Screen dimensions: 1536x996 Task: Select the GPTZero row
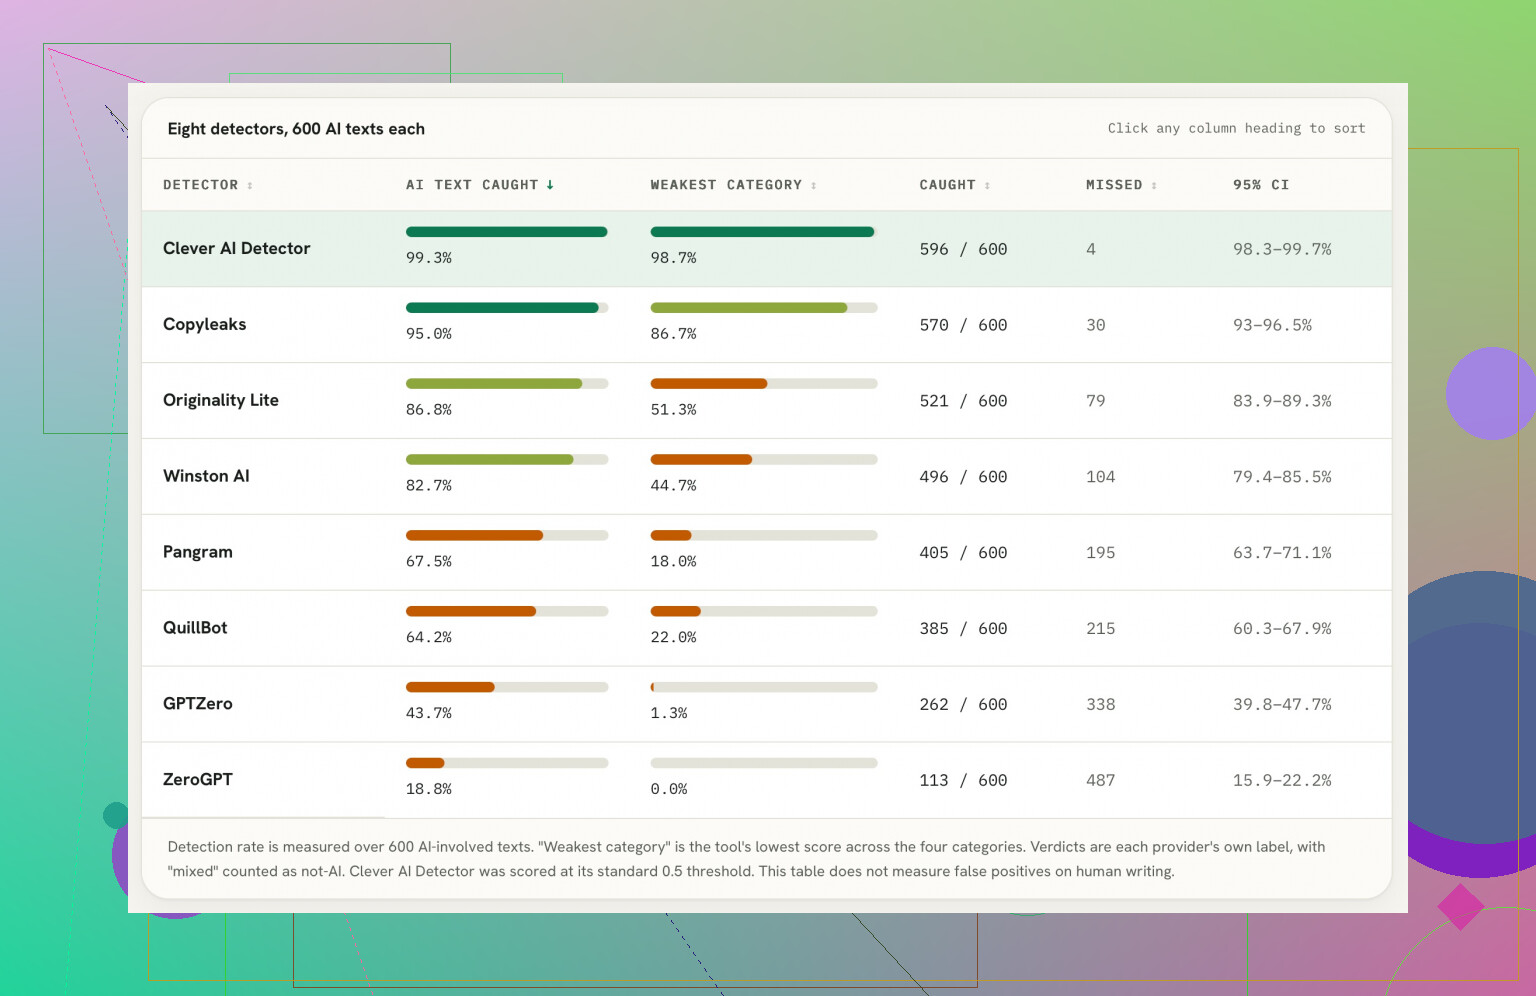(766, 704)
